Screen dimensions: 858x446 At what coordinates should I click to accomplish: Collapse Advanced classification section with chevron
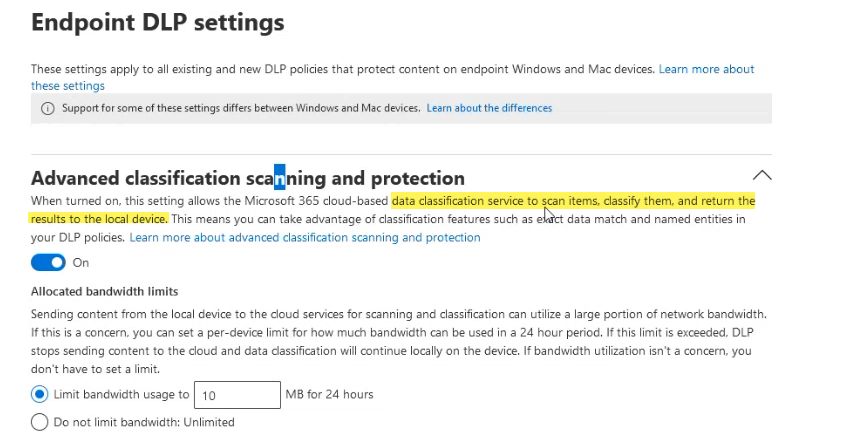(x=762, y=175)
